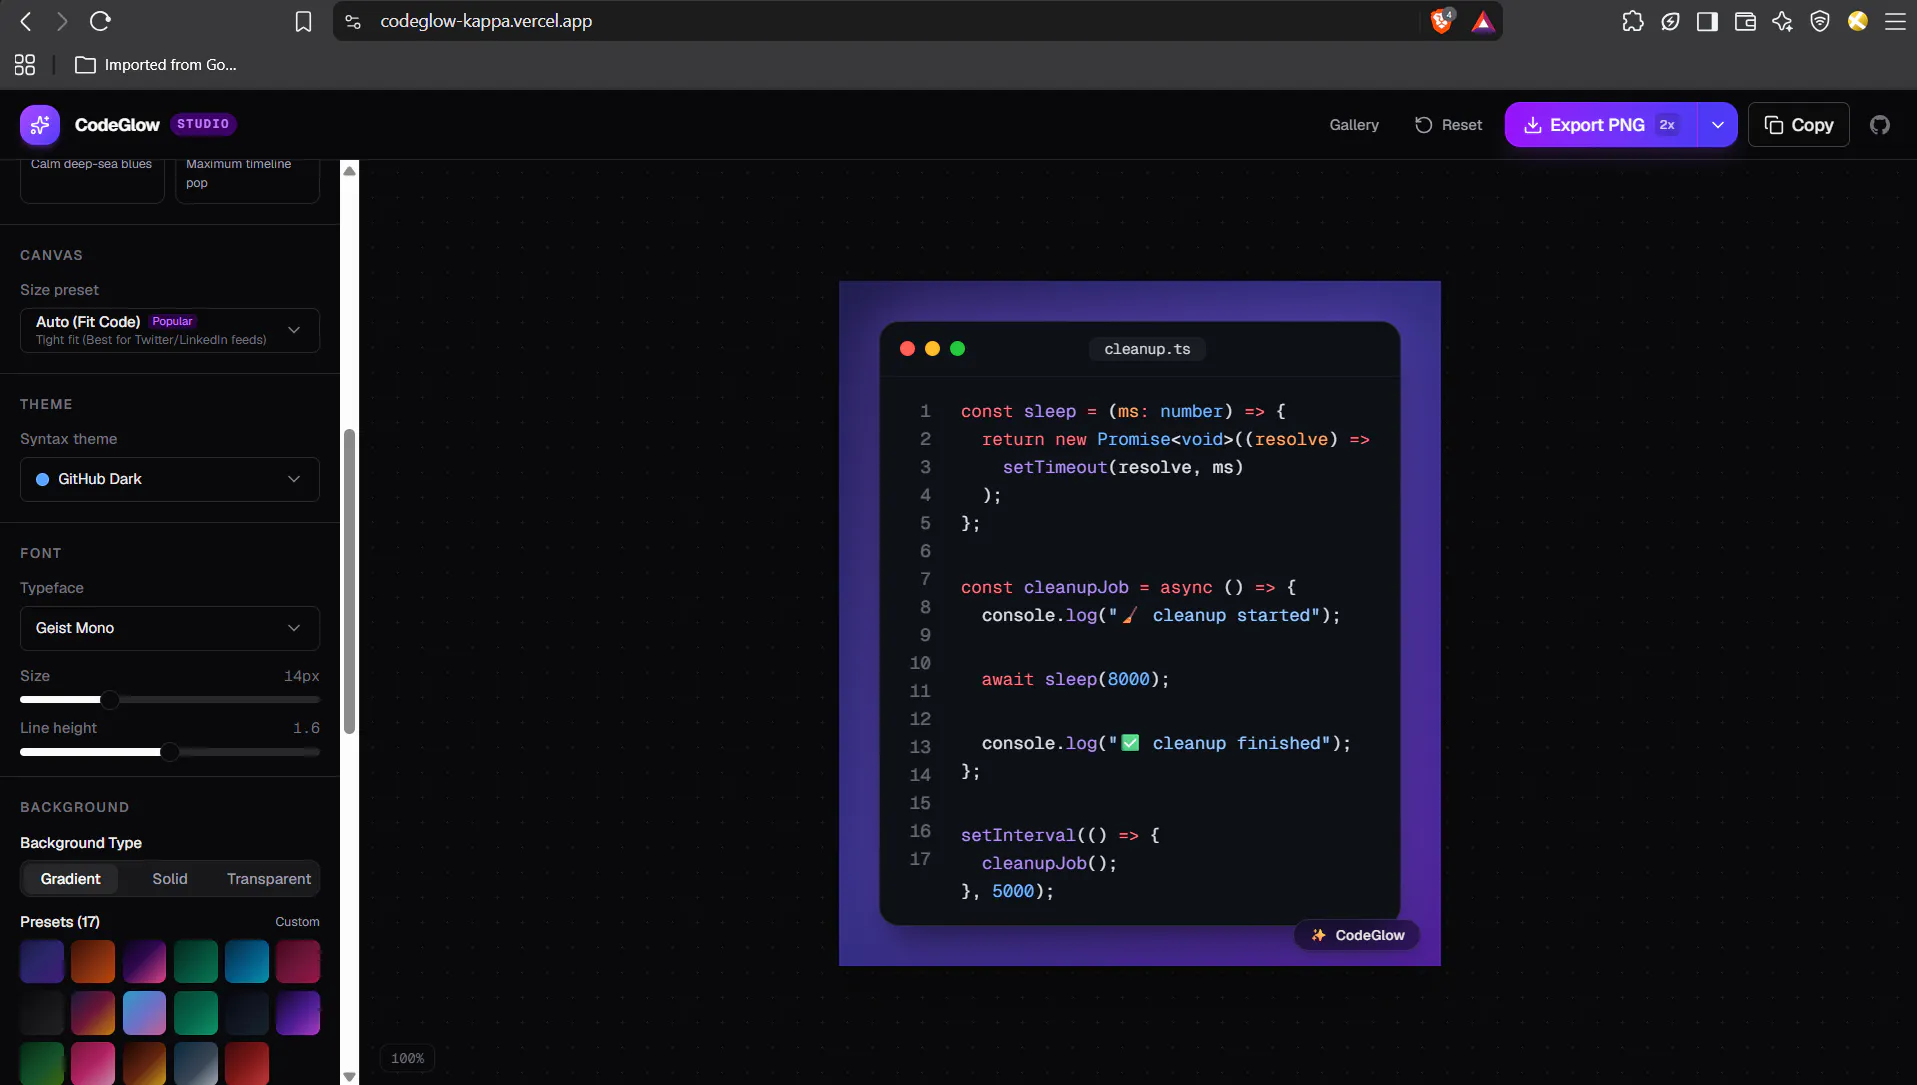Screen dimensions: 1917x1085
Task: Click the sidebar vertical scrollbar
Action: coord(349,582)
